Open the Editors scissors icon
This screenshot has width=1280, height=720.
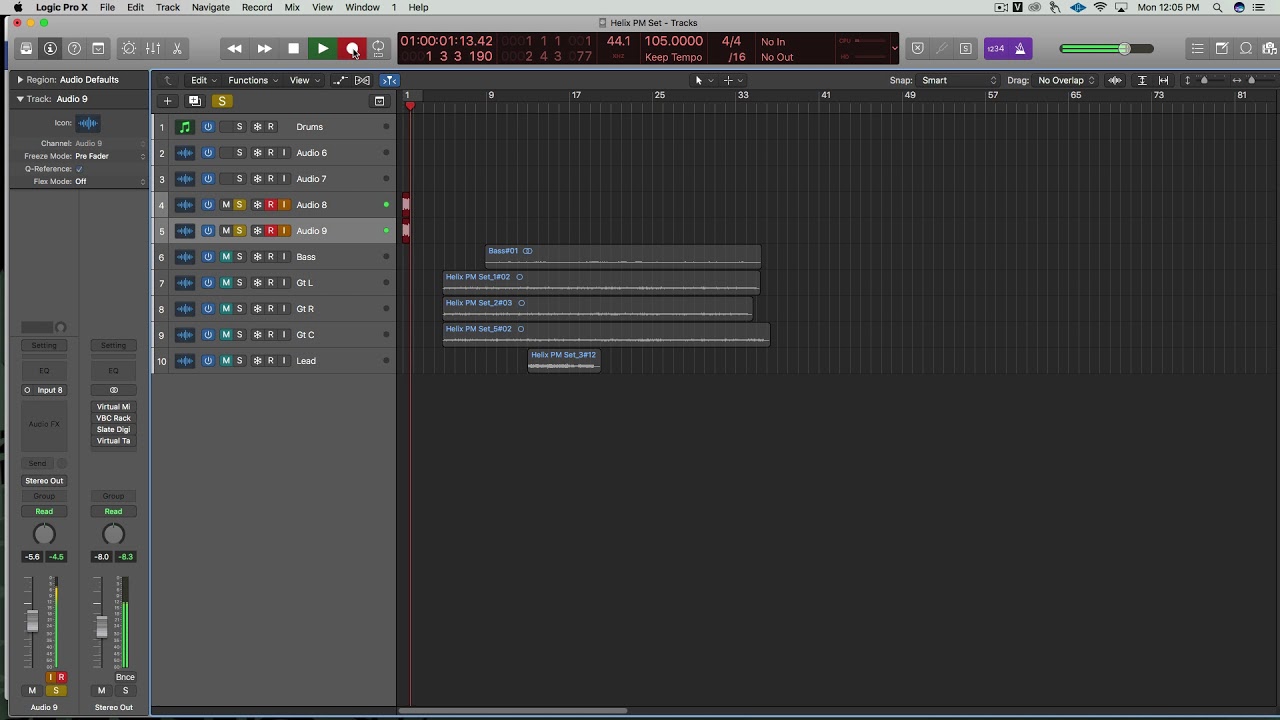(177, 48)
